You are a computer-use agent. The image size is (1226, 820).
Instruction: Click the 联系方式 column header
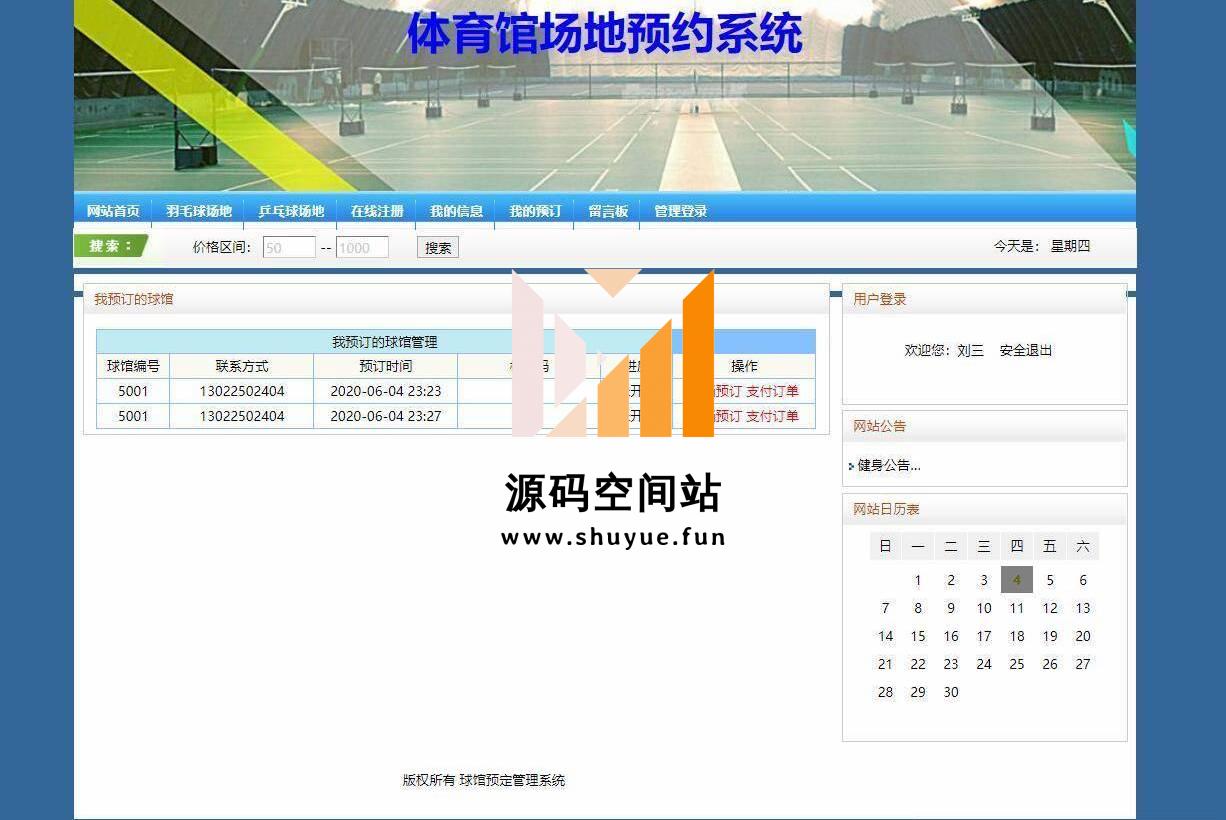pyautogui.click(x=242, y=366)
